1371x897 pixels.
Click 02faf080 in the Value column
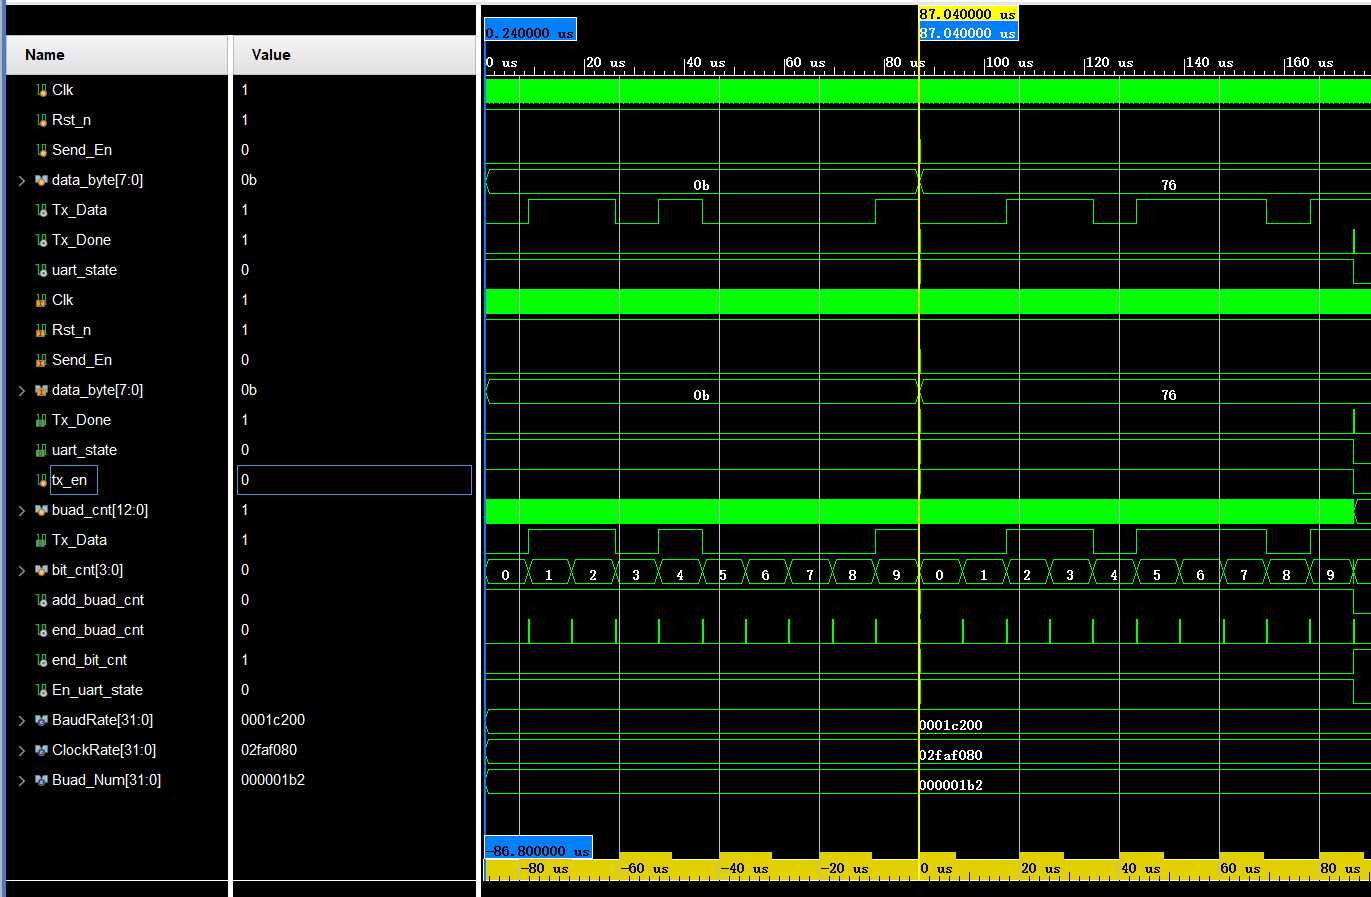(x=269, y=750)
